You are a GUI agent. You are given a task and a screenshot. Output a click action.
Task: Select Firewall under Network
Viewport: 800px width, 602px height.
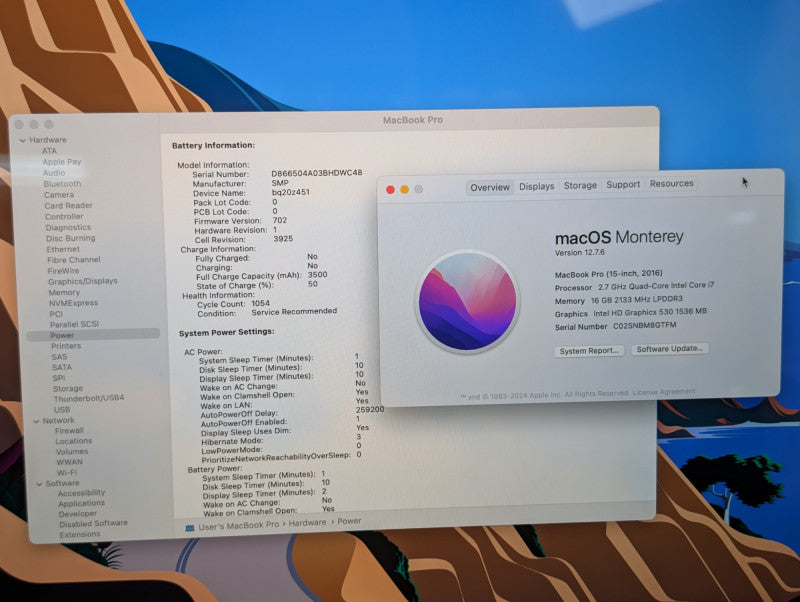pyautogui.click(x=69, y=431)
